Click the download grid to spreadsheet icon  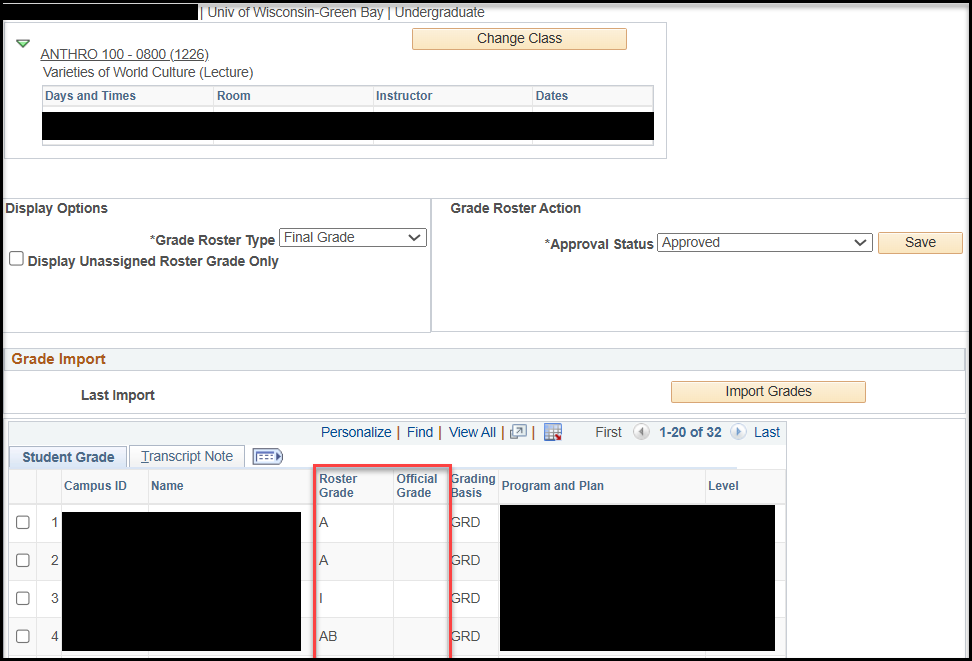click(x=553, y=432)
